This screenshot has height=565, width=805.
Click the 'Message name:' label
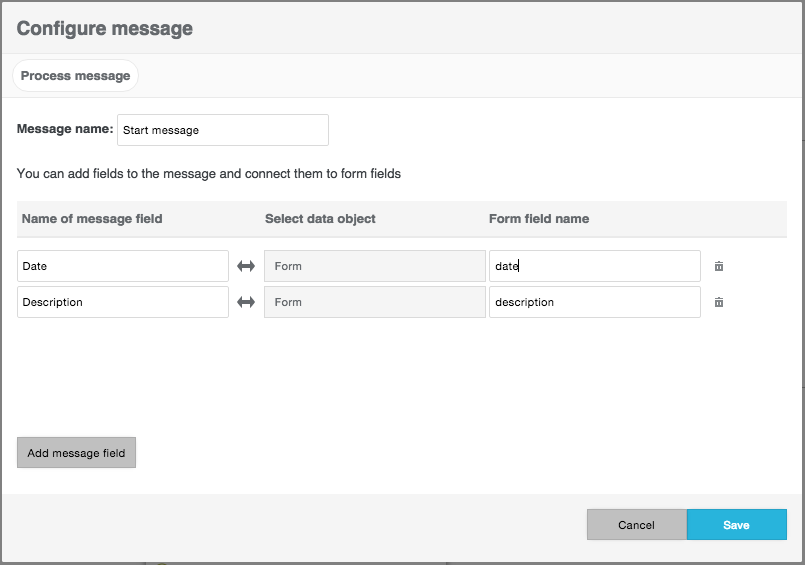point(65,129)
